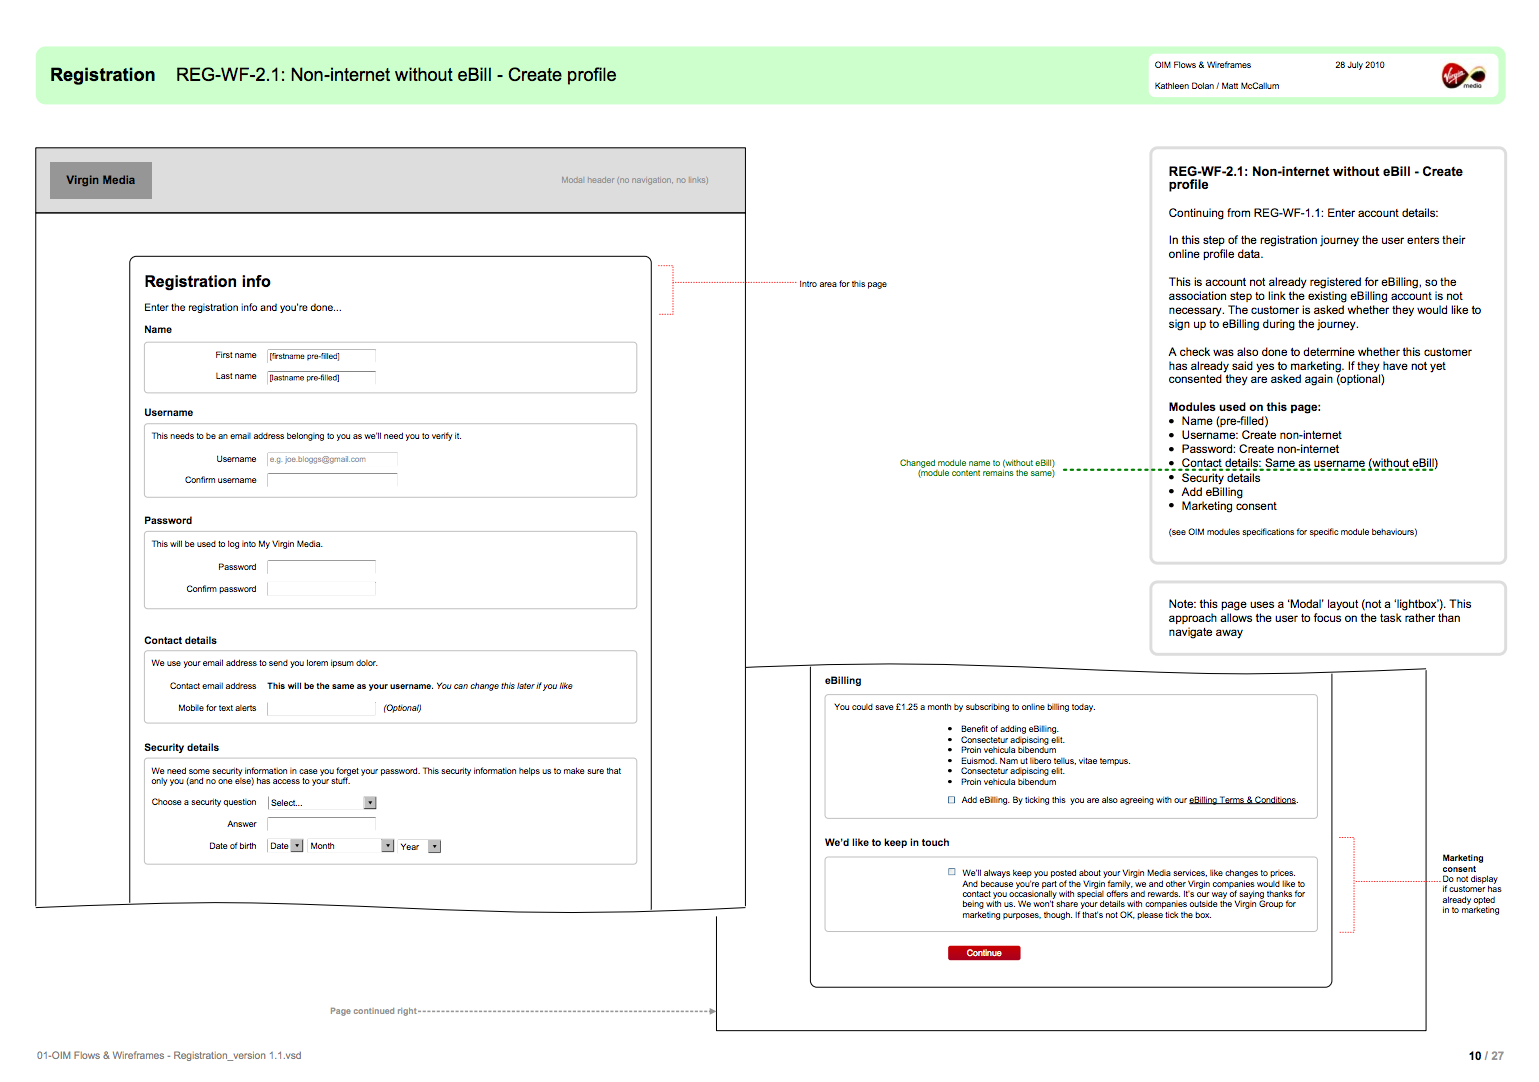
Task: Click the 'Add eBilling' module bullet
Action: pyautogui.click(x=1212, y=492)
